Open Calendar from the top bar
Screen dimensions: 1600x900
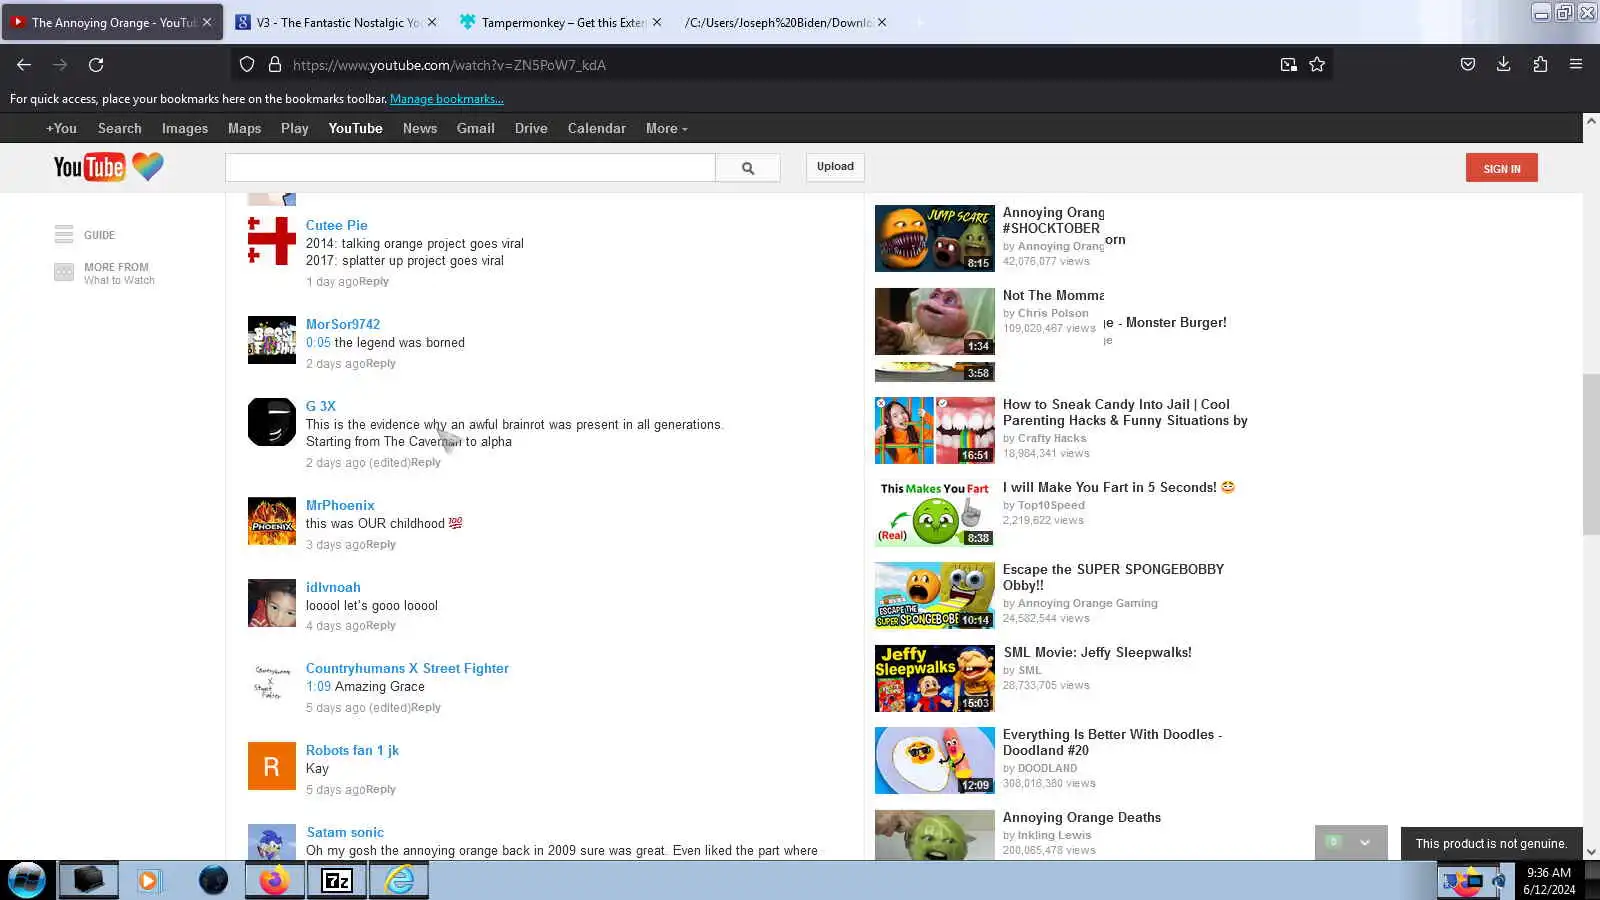point(597,128)
